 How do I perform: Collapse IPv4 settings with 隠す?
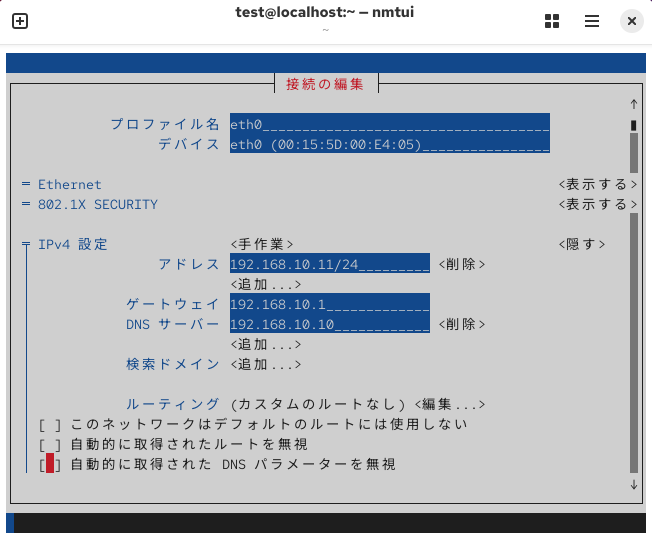coord(581,244)
